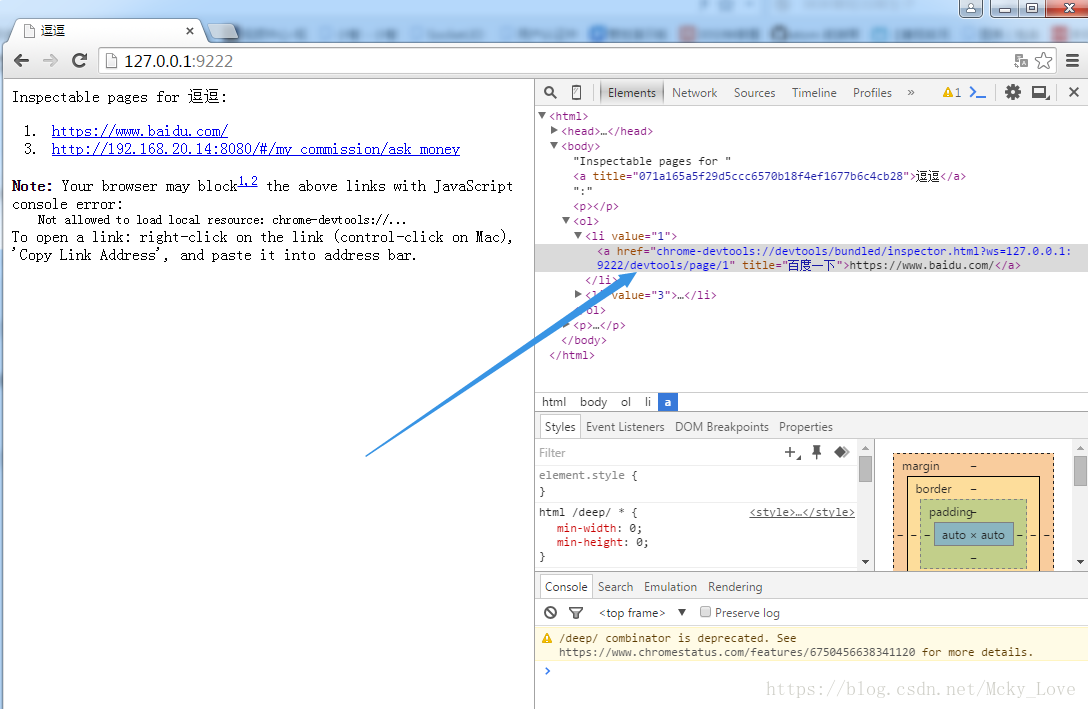The image size is (1088, 709).
Task: Switch to the Profiles panel
Action: 872,92
